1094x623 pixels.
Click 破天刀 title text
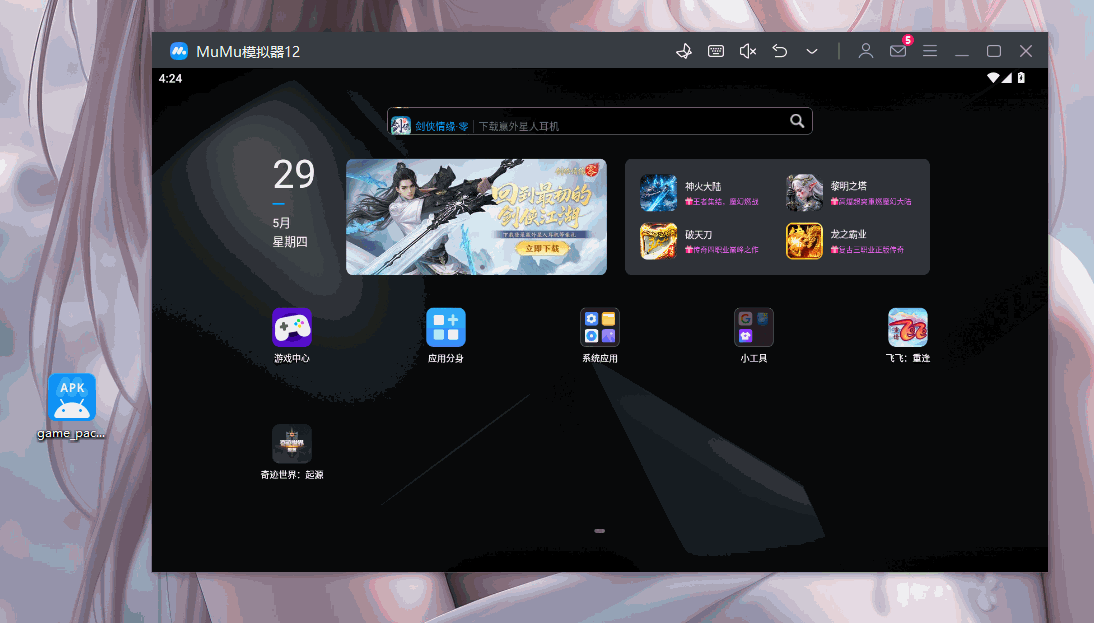click(x=698, y=234)
